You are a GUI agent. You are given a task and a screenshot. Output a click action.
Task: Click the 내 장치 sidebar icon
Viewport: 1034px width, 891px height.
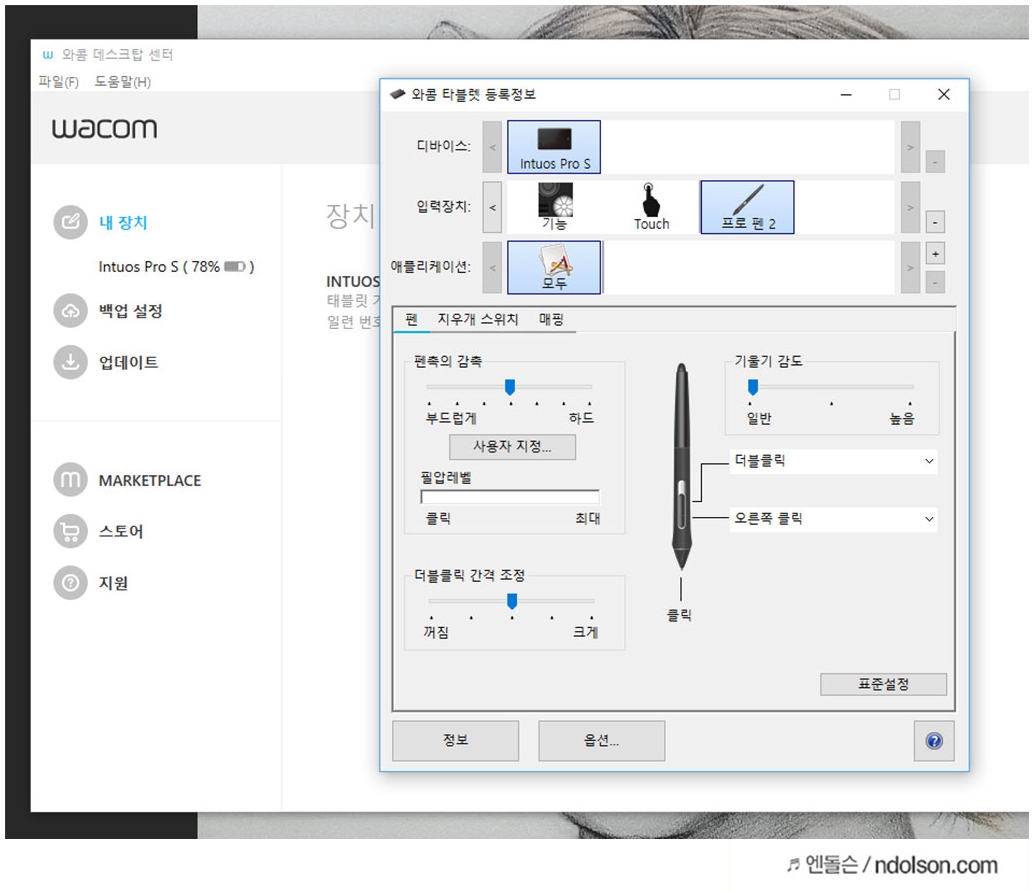71,222
